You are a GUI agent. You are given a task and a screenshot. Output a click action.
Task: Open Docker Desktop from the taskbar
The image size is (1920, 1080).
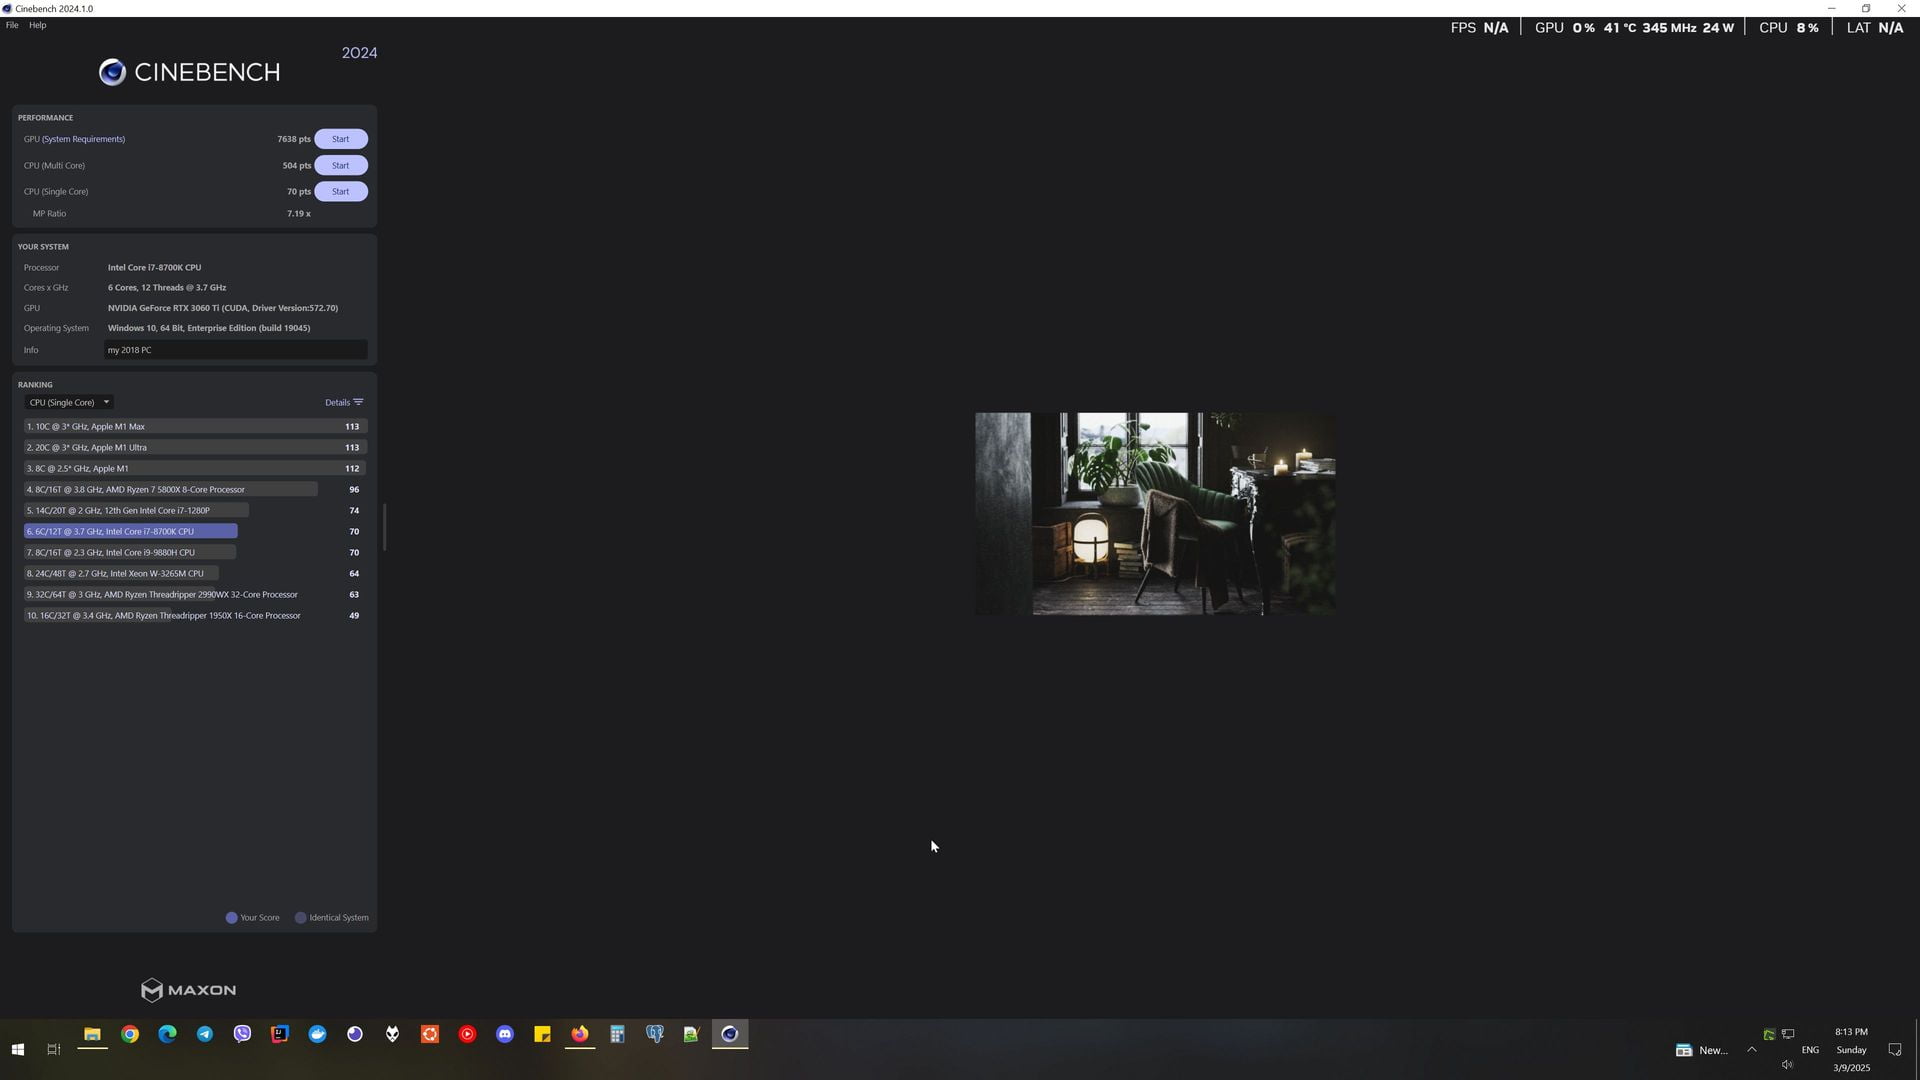tap(317, 1035)
